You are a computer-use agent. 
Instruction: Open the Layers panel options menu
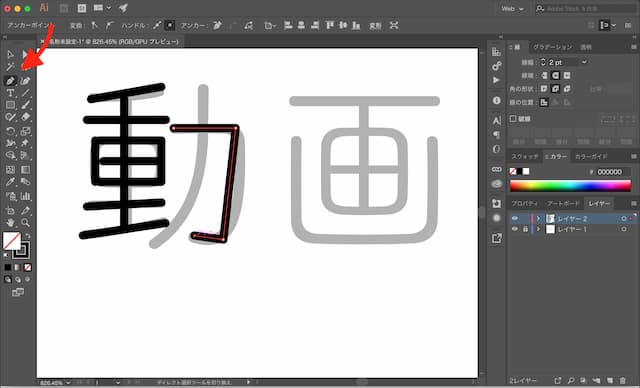[633, 203]
